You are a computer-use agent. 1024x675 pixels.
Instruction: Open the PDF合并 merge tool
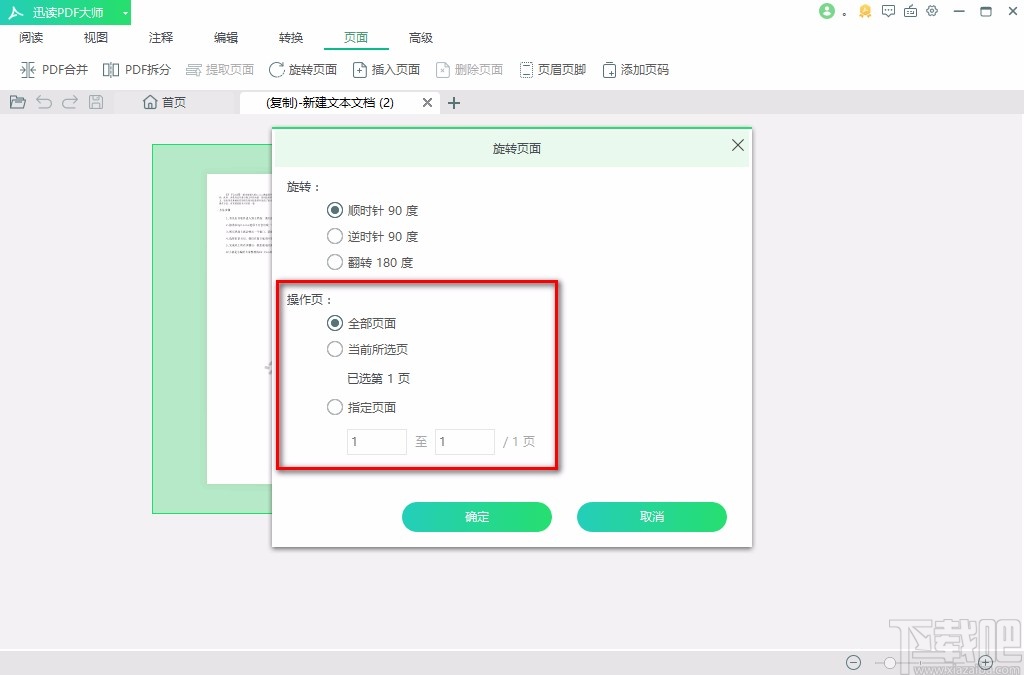54,69
